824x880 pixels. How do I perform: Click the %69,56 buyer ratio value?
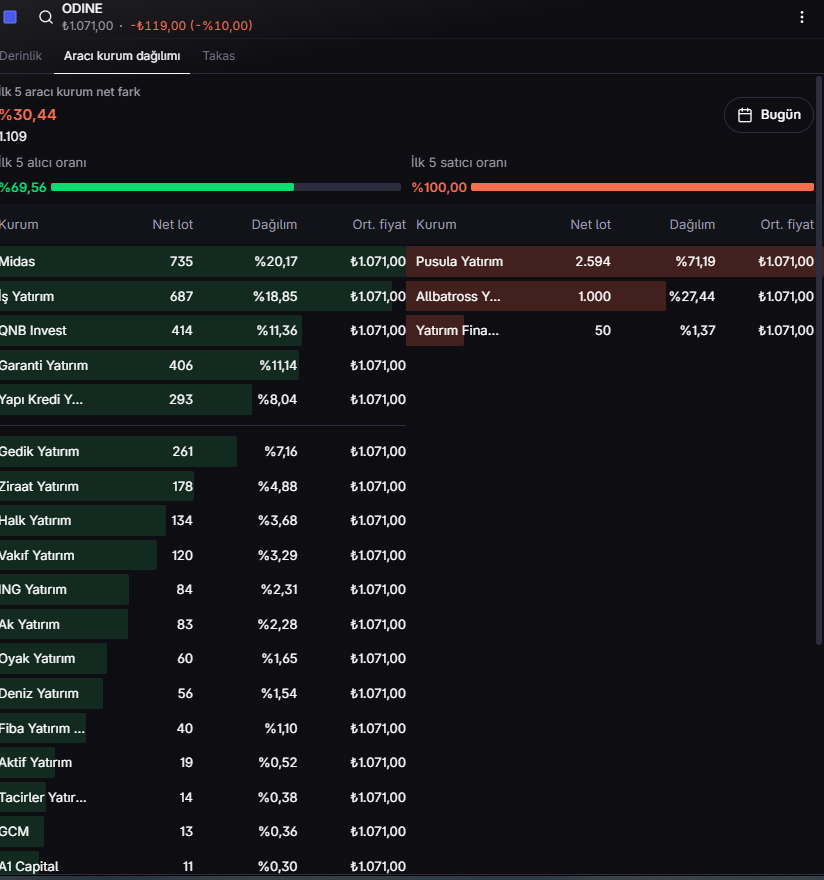click(x=23, y=187)
